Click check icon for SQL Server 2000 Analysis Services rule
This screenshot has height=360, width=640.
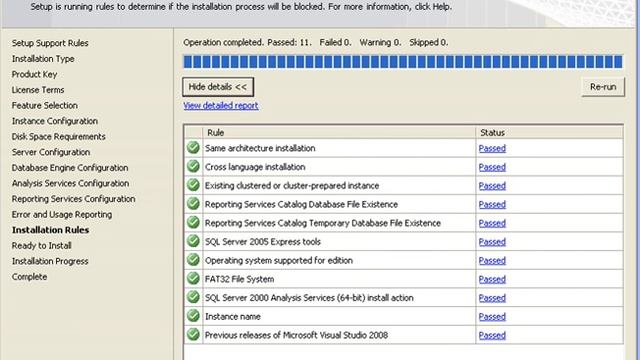(193, 297)
